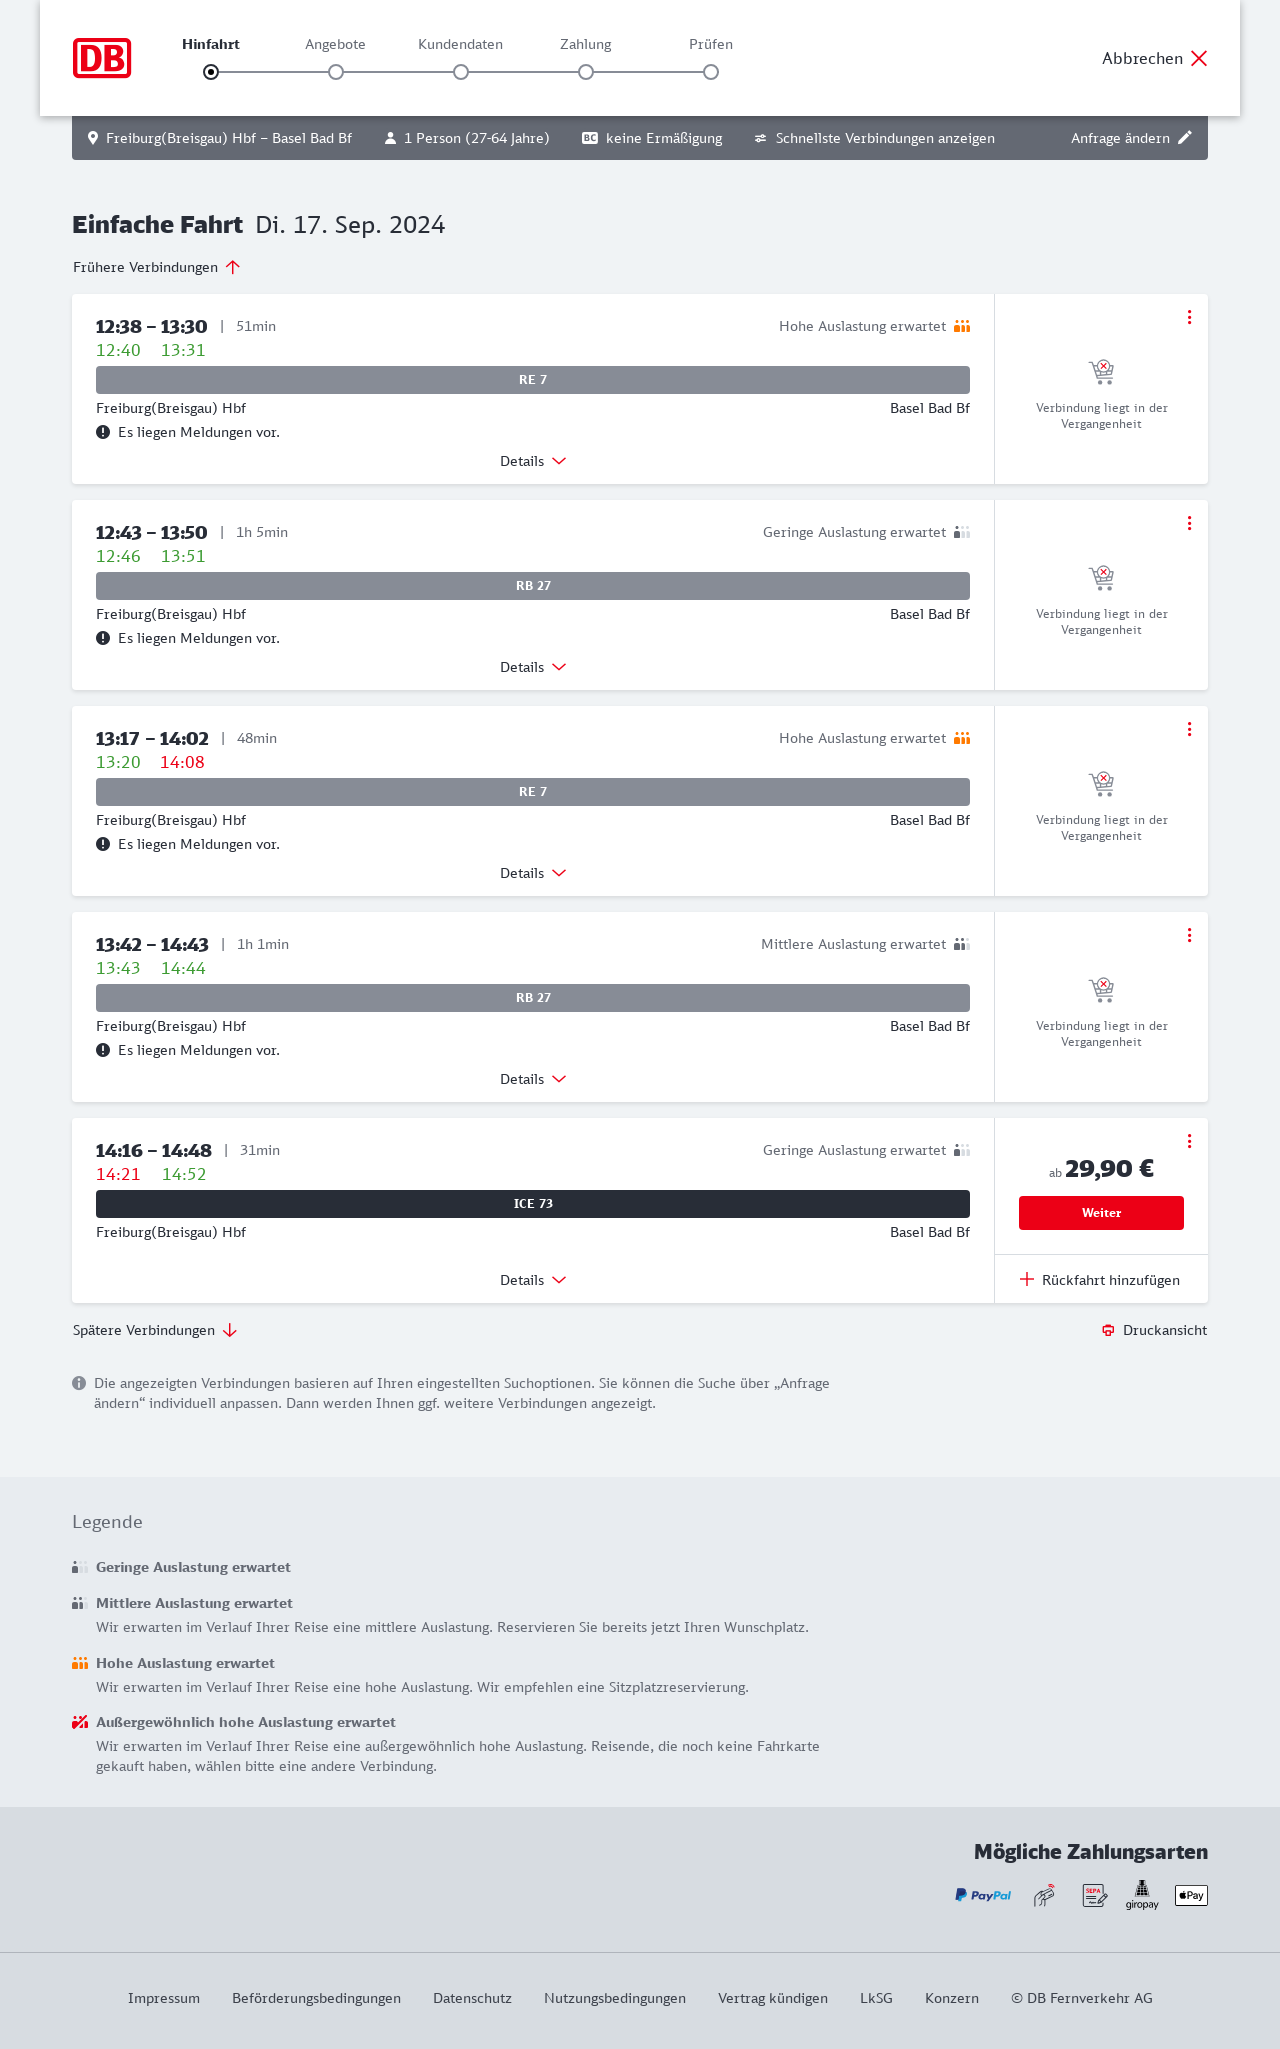Expand Details for the ICE 73 connection
The image size is (1280, 2049).
(x=533, y=1280)
